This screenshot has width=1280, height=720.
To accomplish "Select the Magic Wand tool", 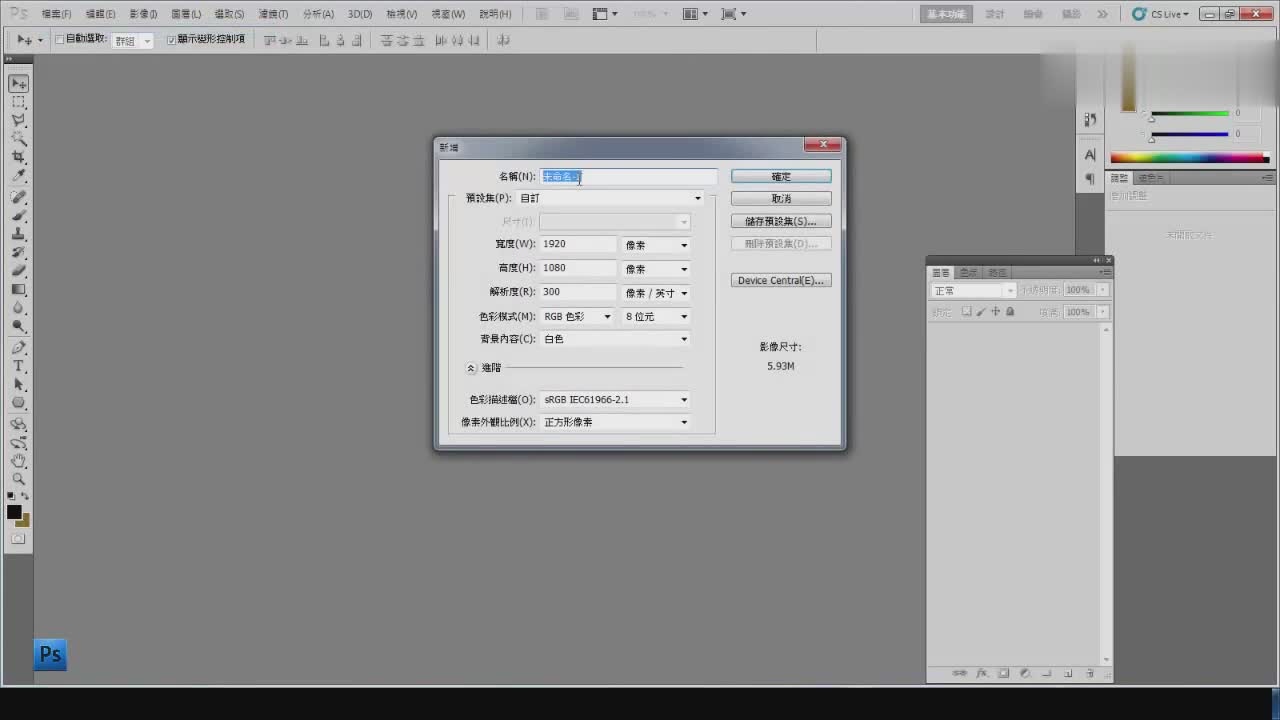I will pyautogui.click(x=18, y=138).
